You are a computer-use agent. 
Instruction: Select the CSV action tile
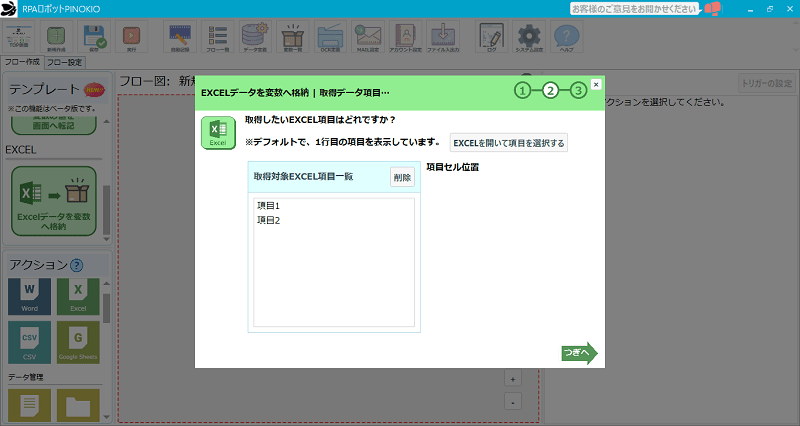click(30, 342)
